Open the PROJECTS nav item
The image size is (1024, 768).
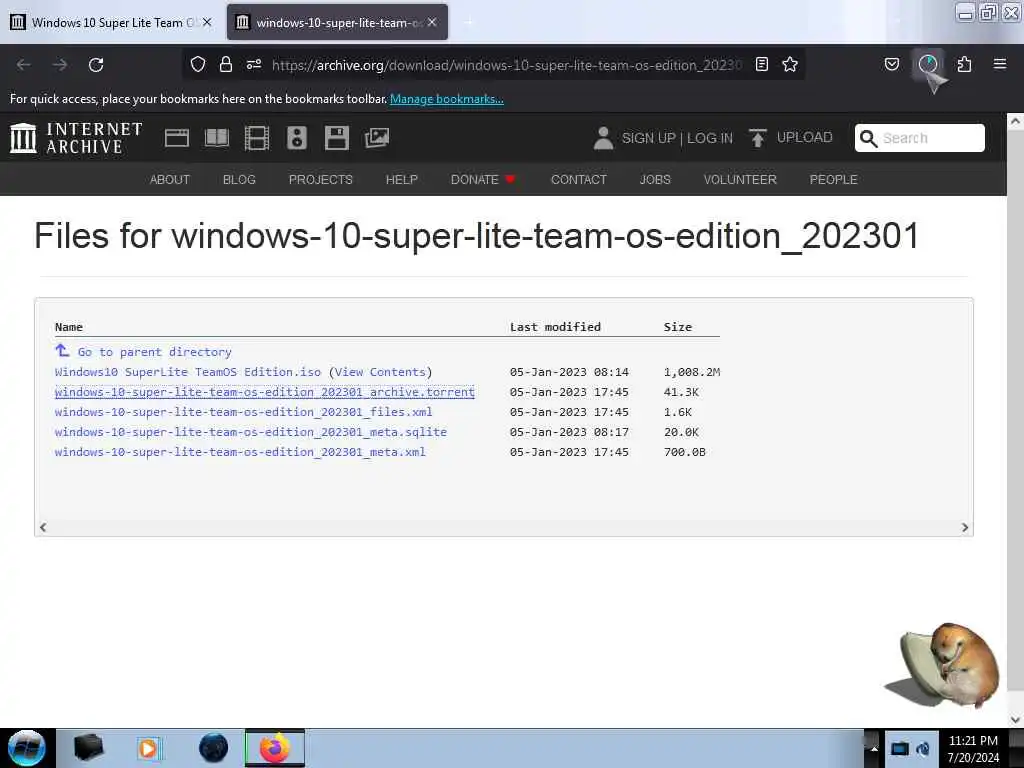(321, 180)
